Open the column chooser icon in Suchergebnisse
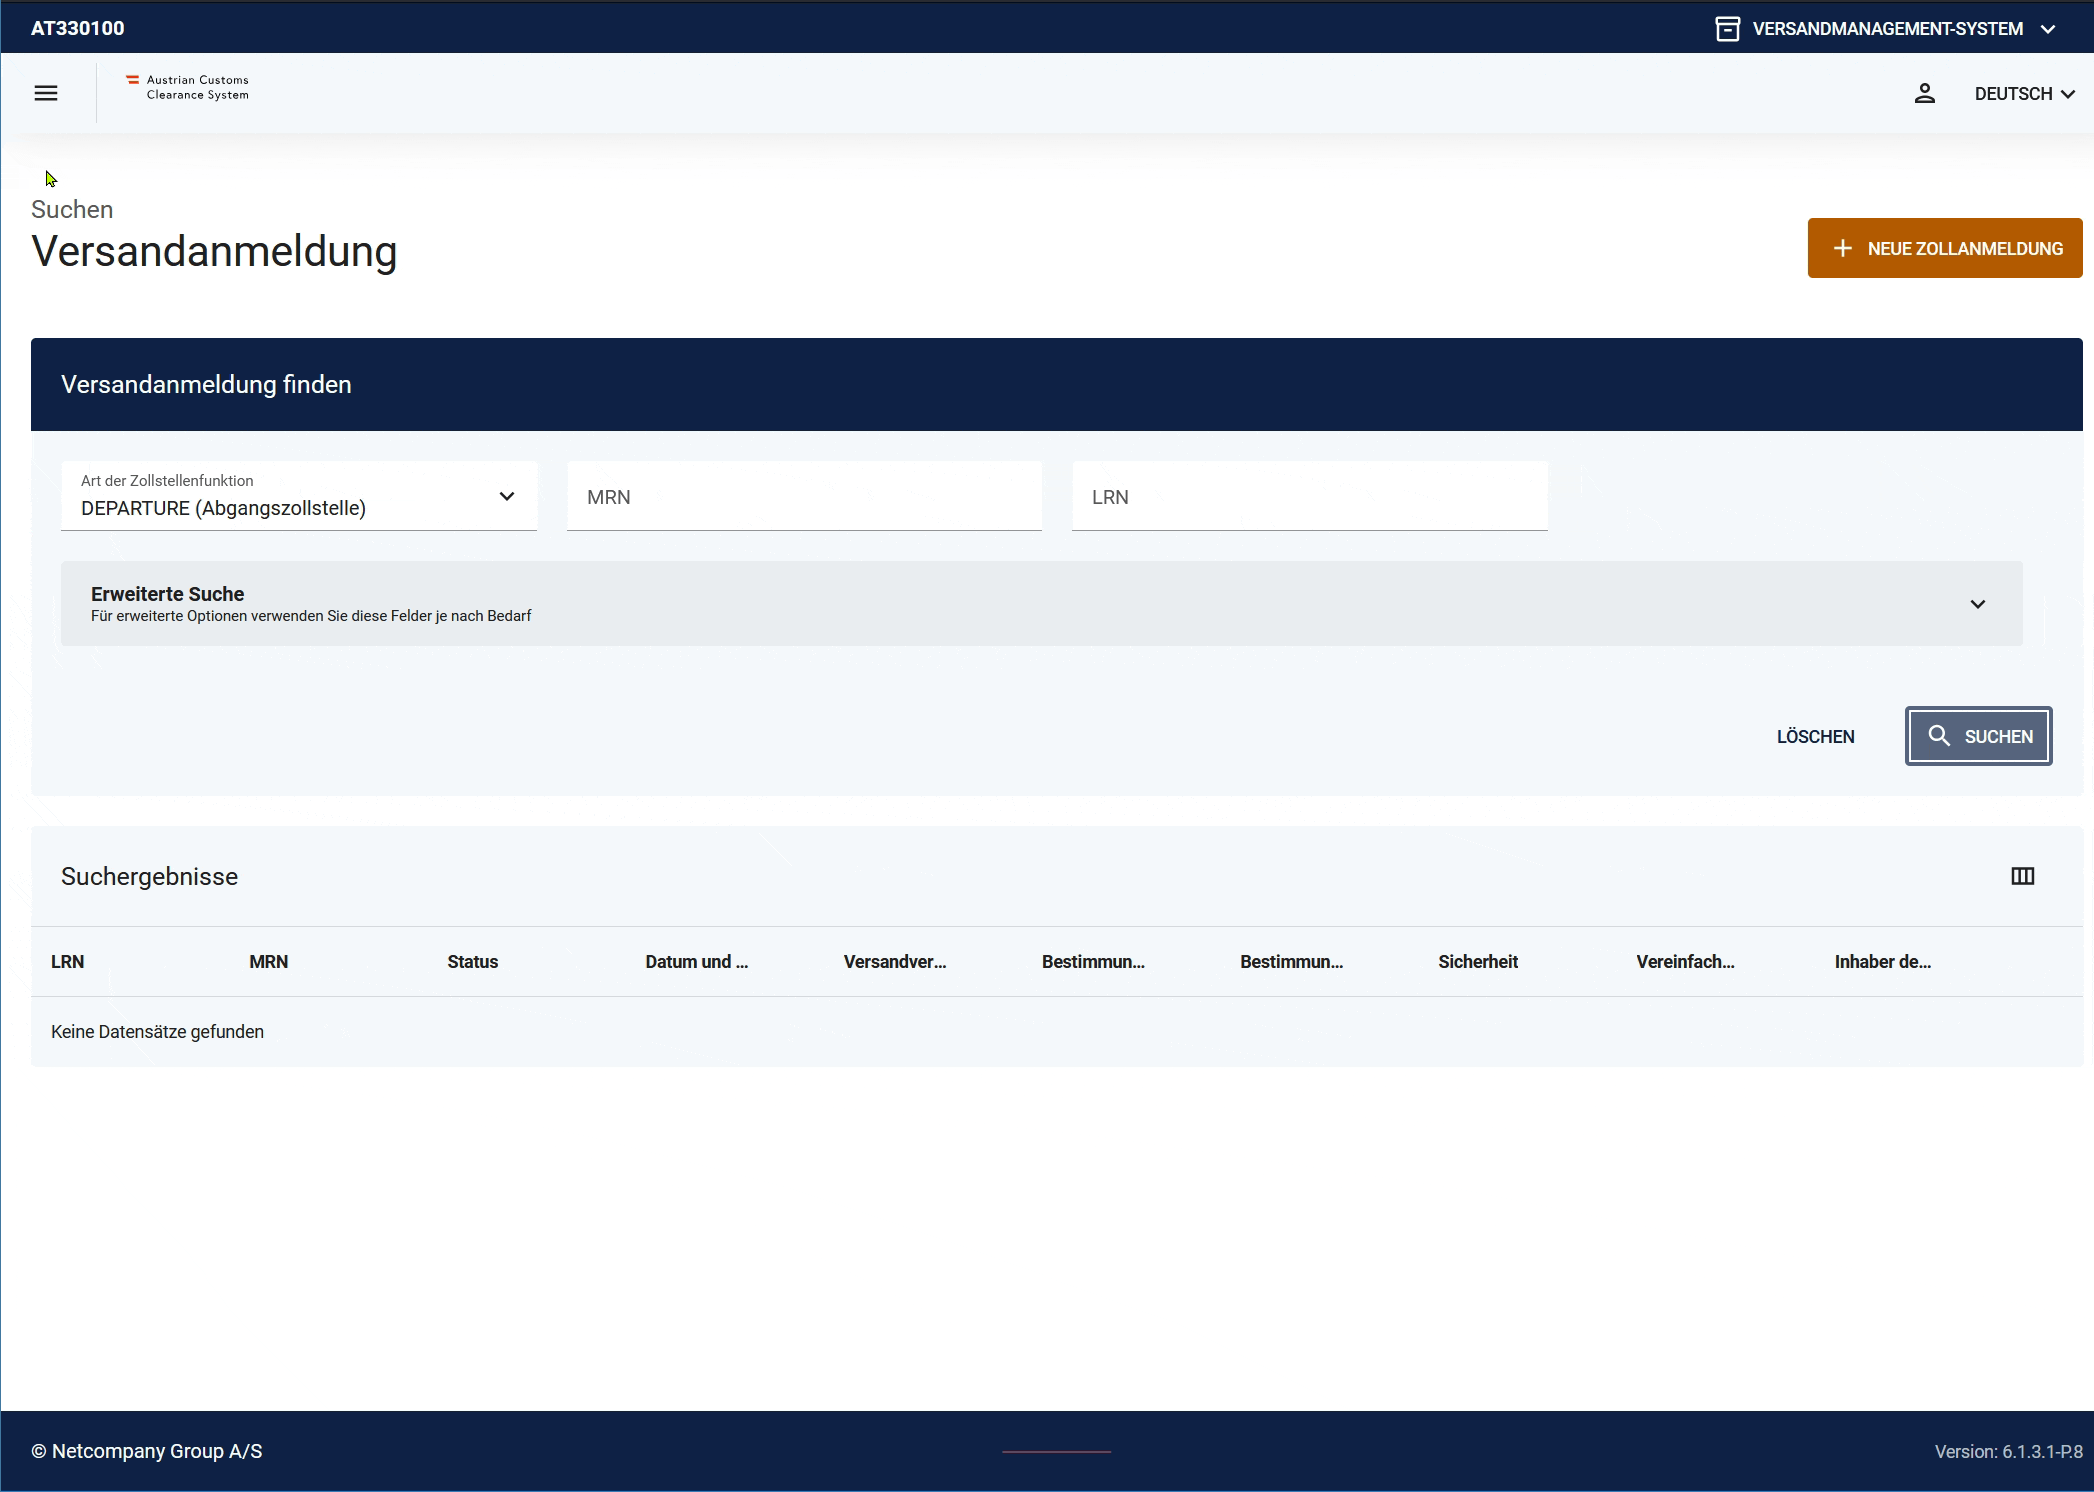 click(2022, 876)
